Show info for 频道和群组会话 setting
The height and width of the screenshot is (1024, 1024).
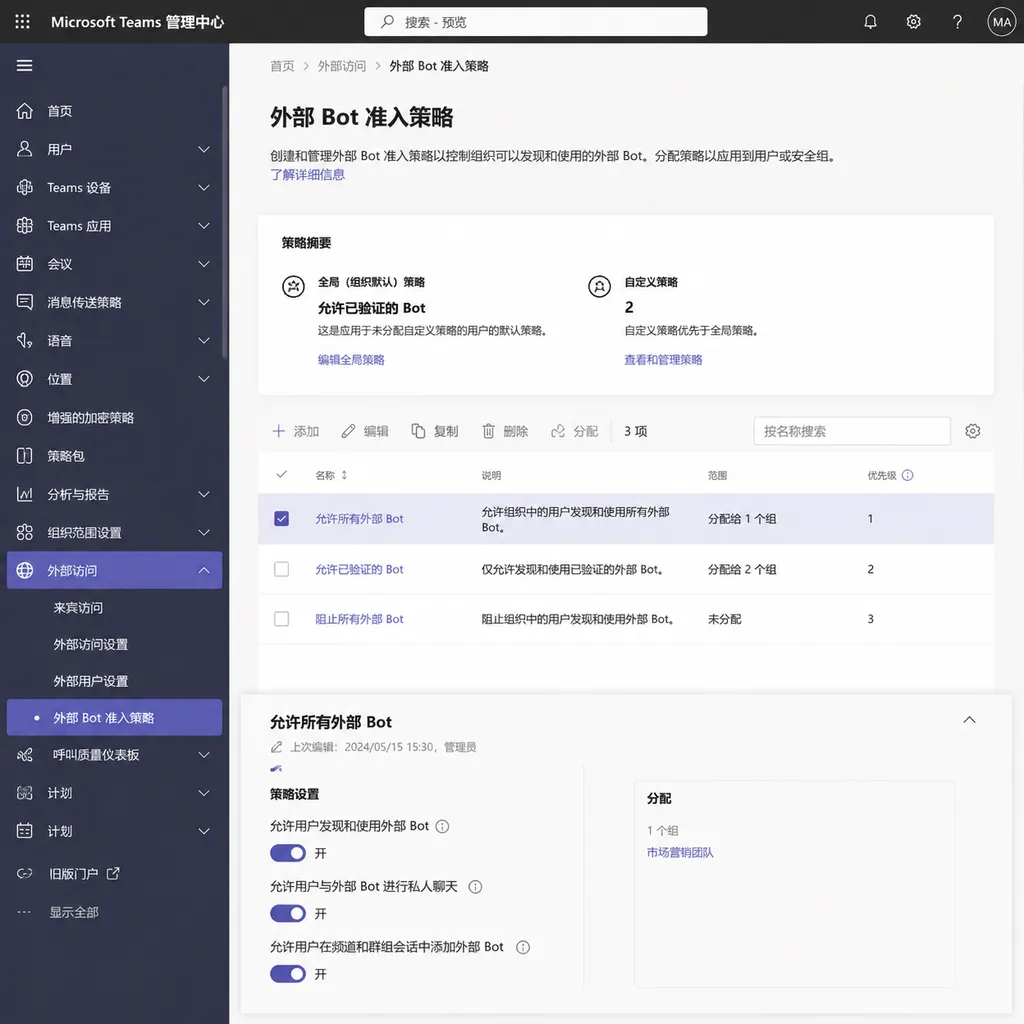click(x=522, y=947)
